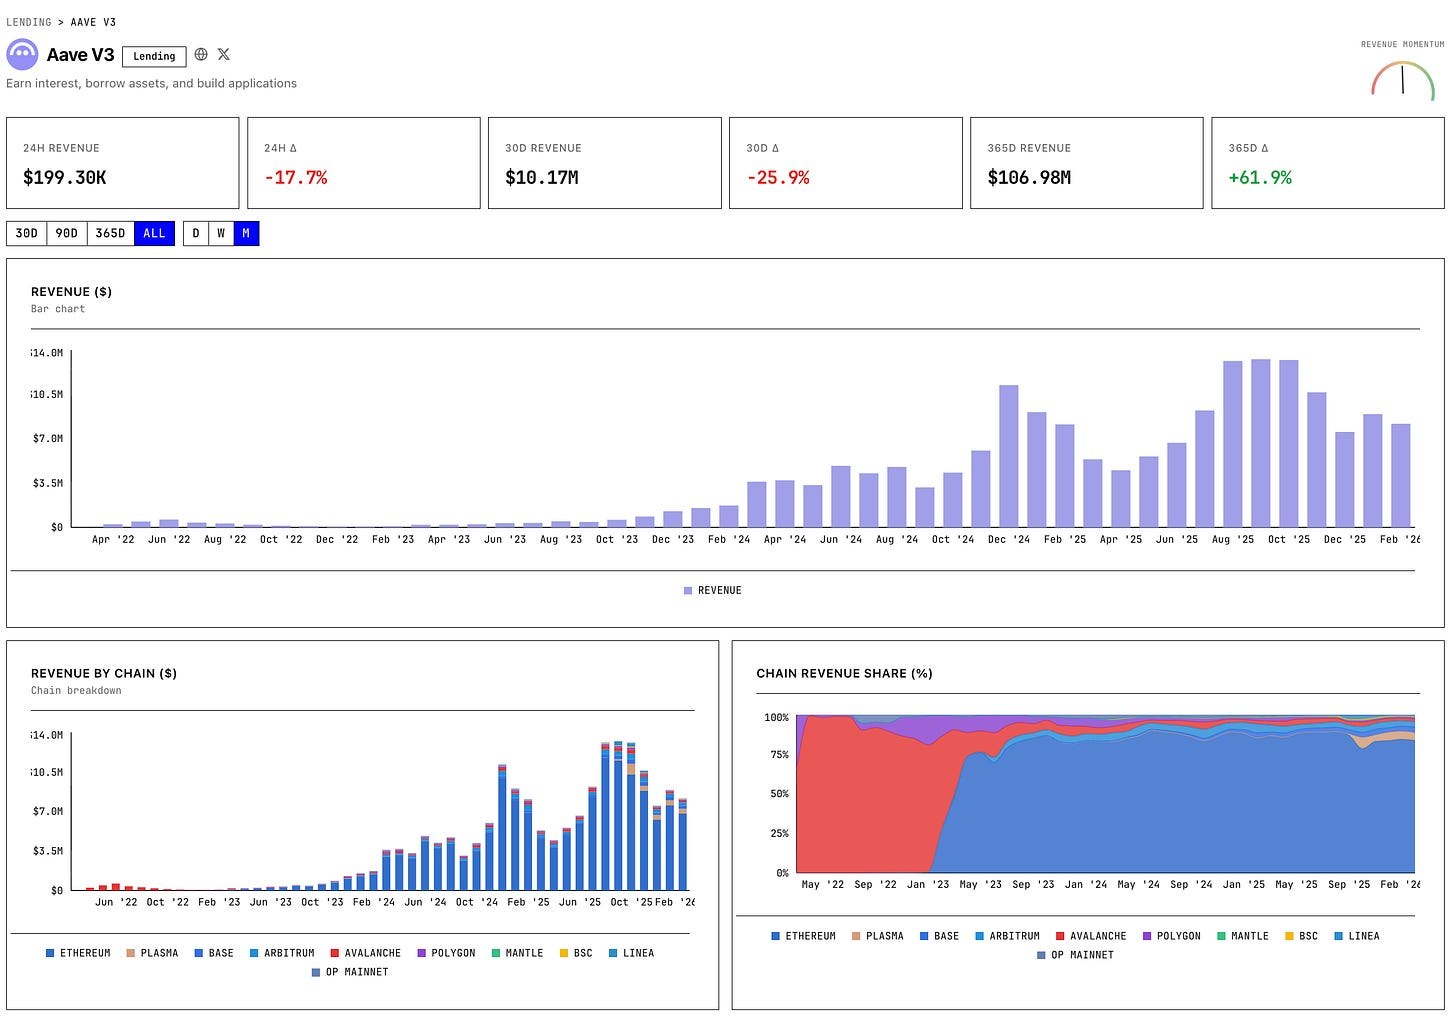
Task: Open the X (Twitter) profile icon
Action: coord(224,55)
